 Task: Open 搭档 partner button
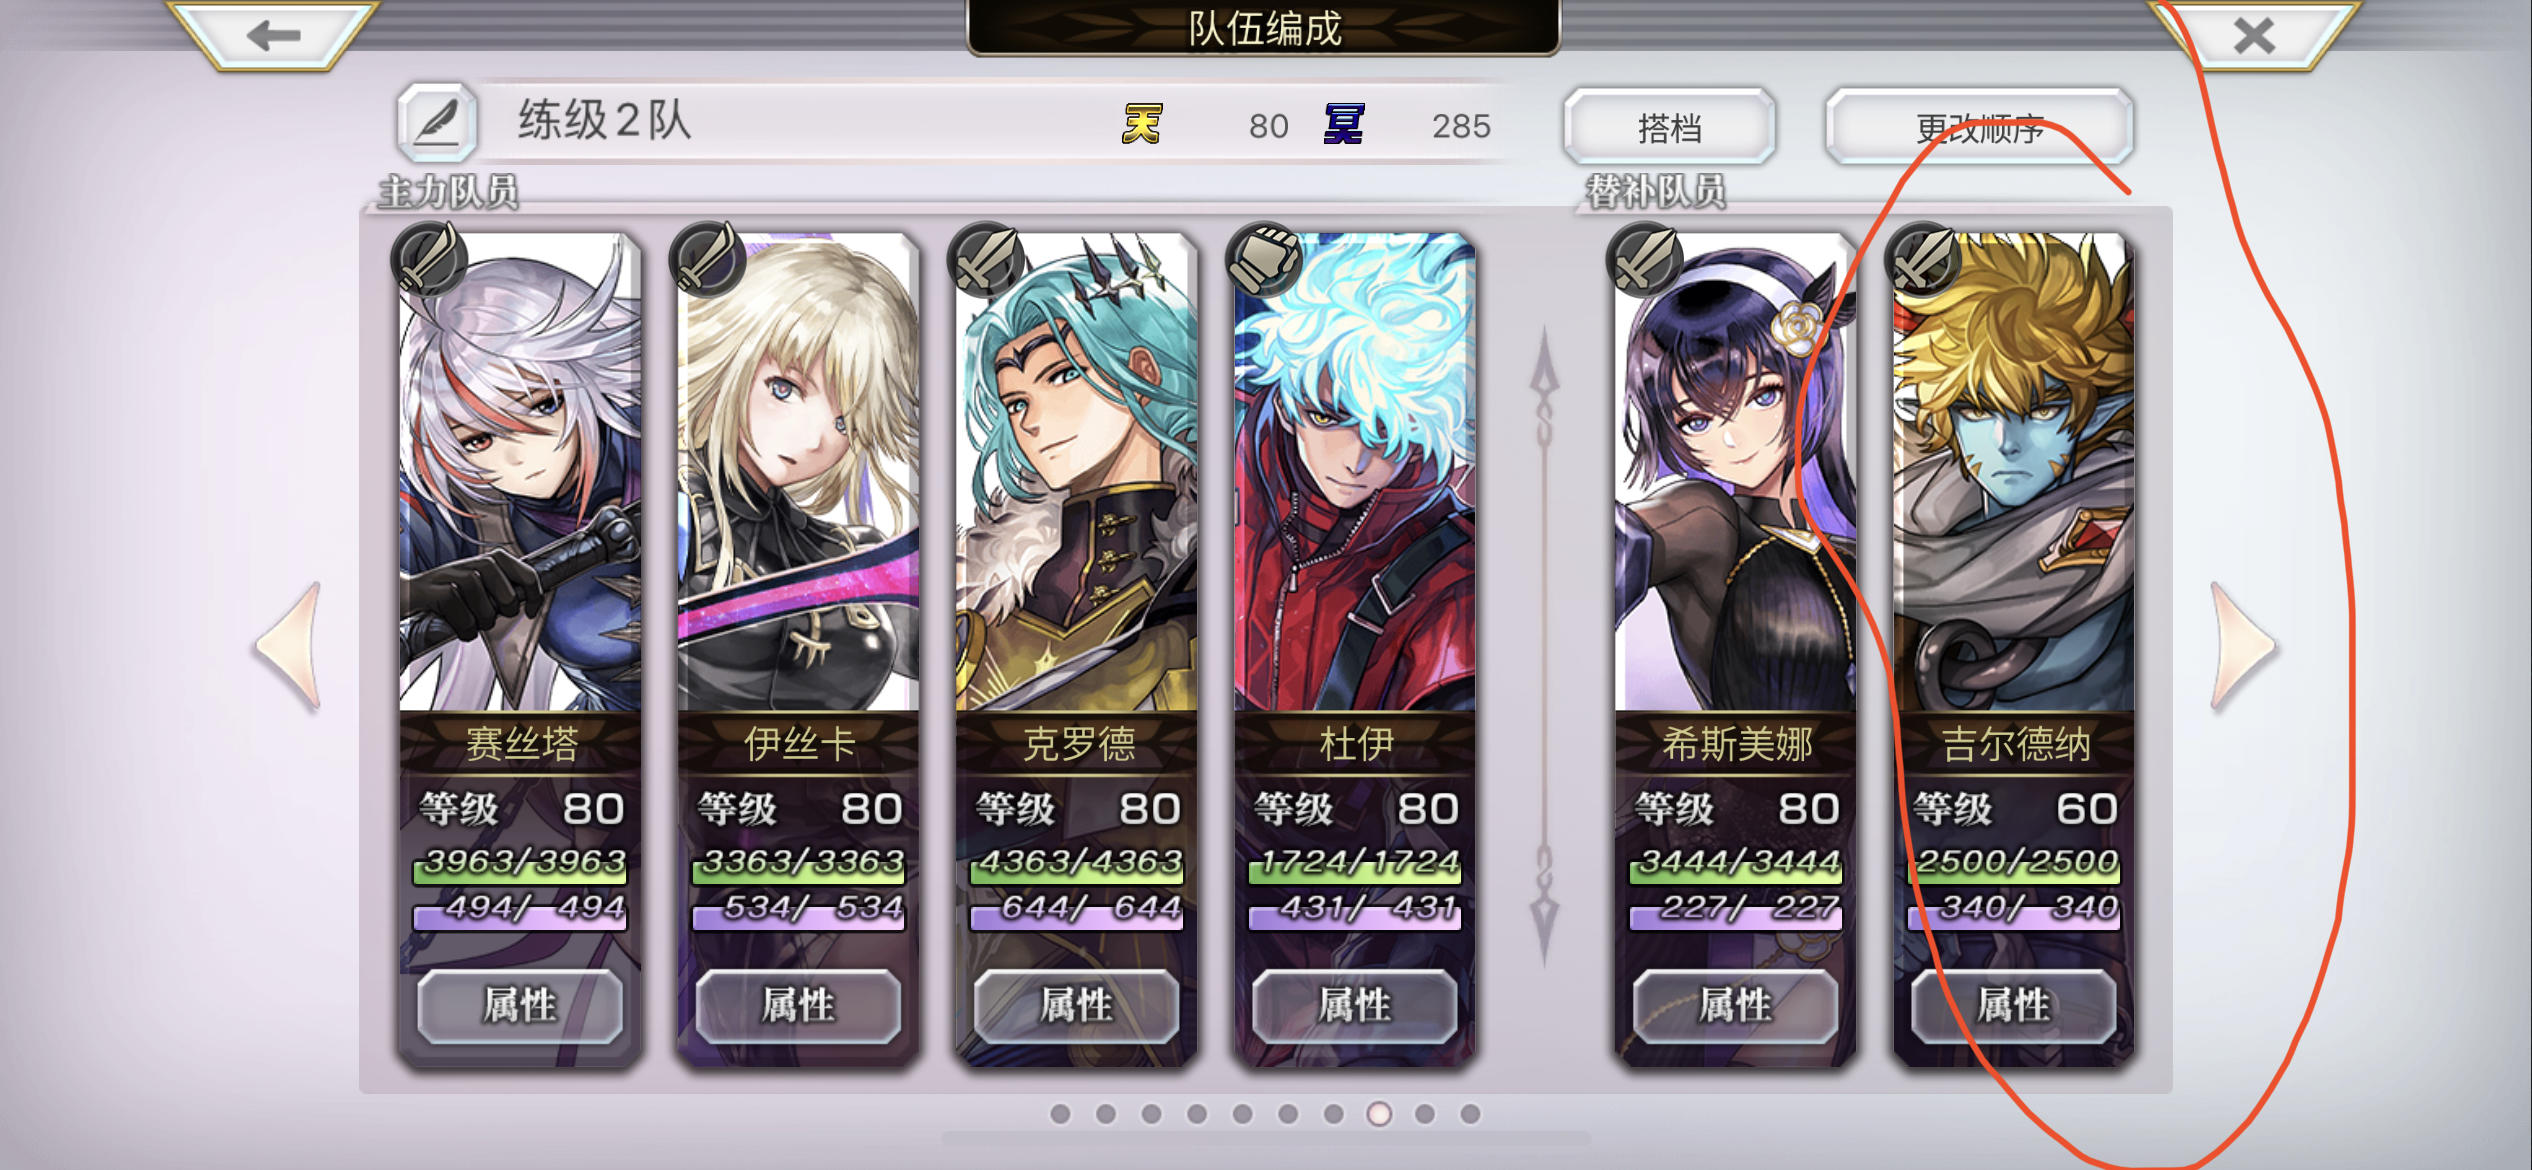[x=1669, y=127]
